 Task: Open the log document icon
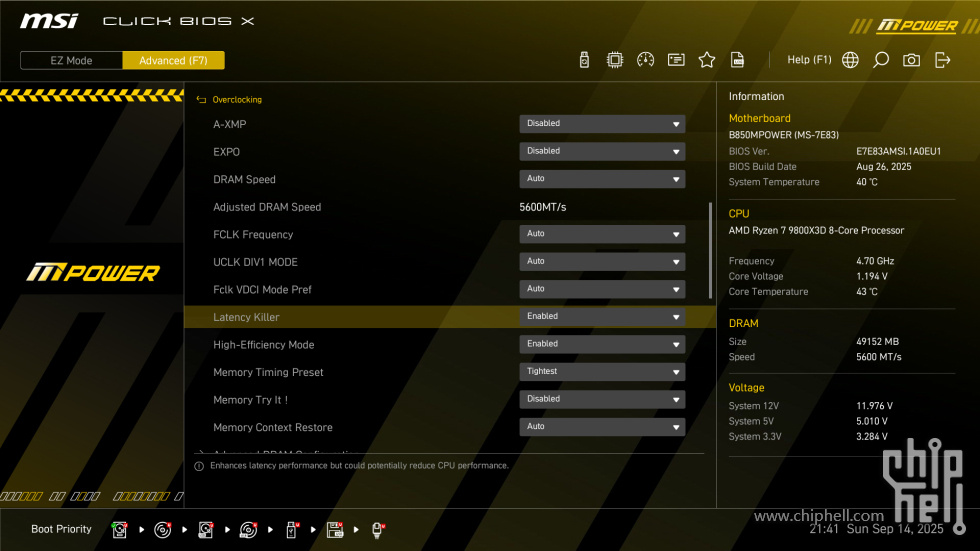pos(738,60)
